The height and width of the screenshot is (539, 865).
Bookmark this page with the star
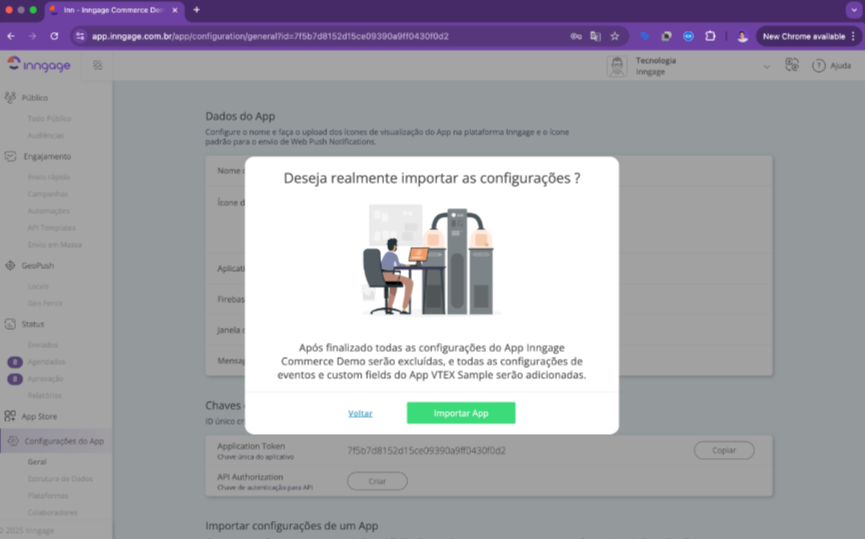[x=615, y=36]
